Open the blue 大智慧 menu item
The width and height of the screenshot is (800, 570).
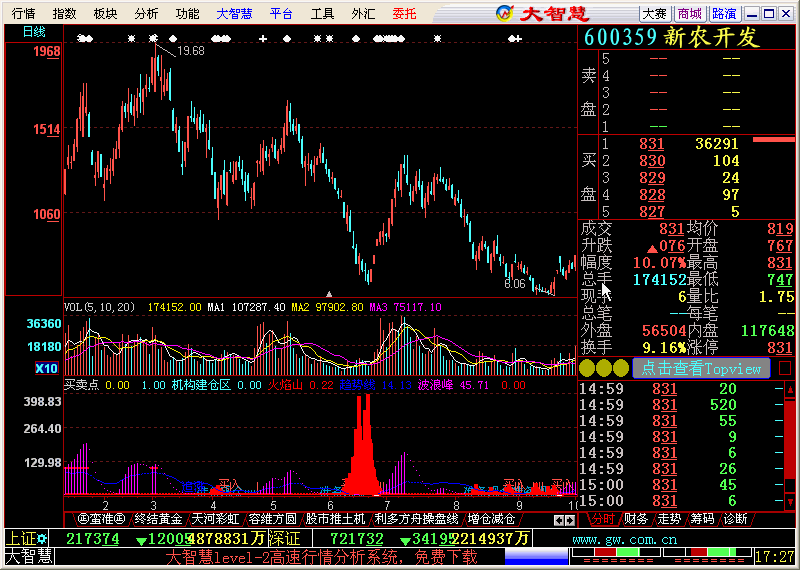click(234, 14)
